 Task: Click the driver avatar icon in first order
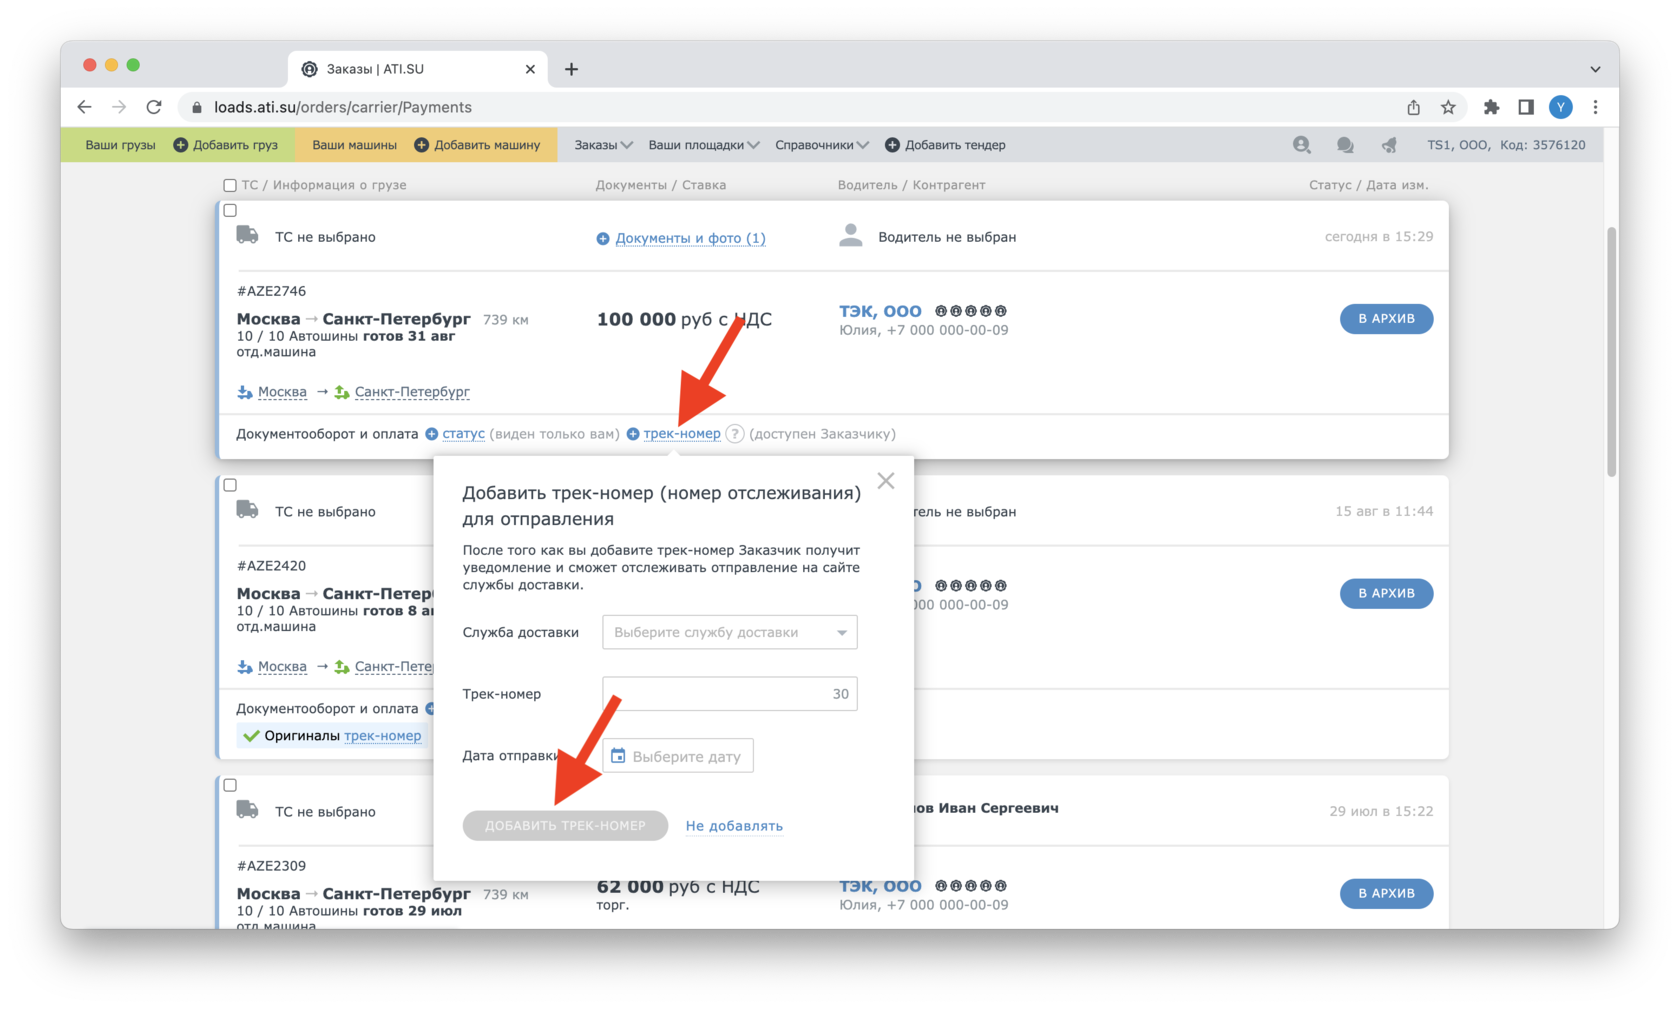tap(851, 235)
